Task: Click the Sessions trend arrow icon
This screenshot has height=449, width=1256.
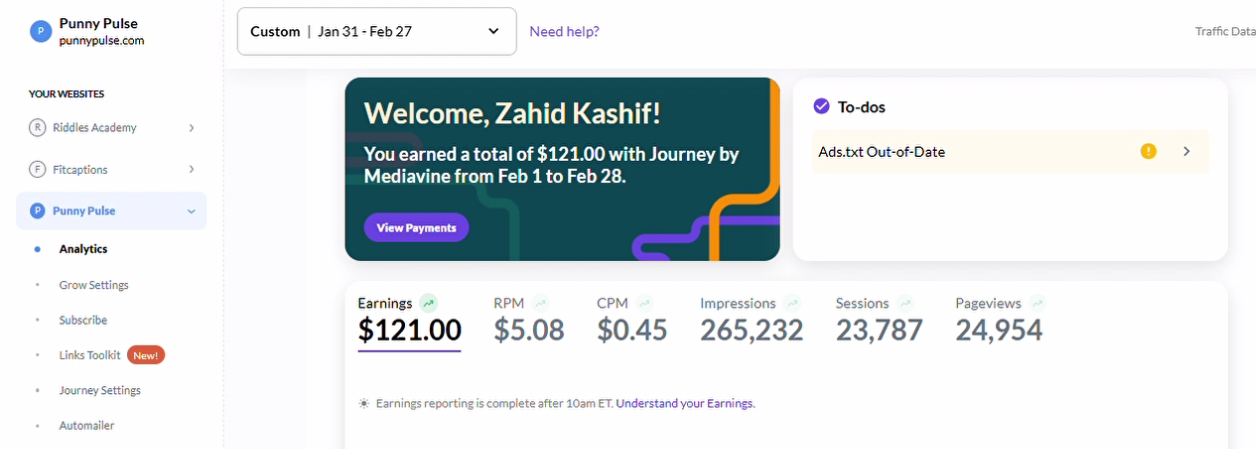Action: click(x=905, y=303)
